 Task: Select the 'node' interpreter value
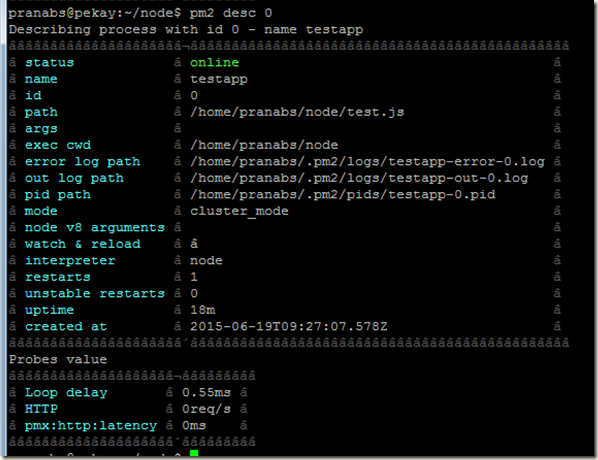point(206,261)
